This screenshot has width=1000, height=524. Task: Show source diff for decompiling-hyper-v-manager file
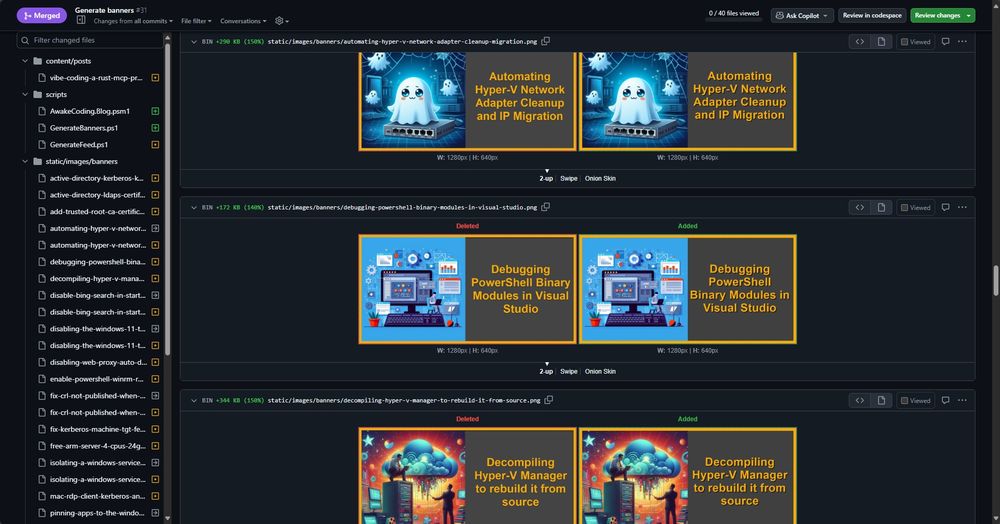[x=860, y=400]
